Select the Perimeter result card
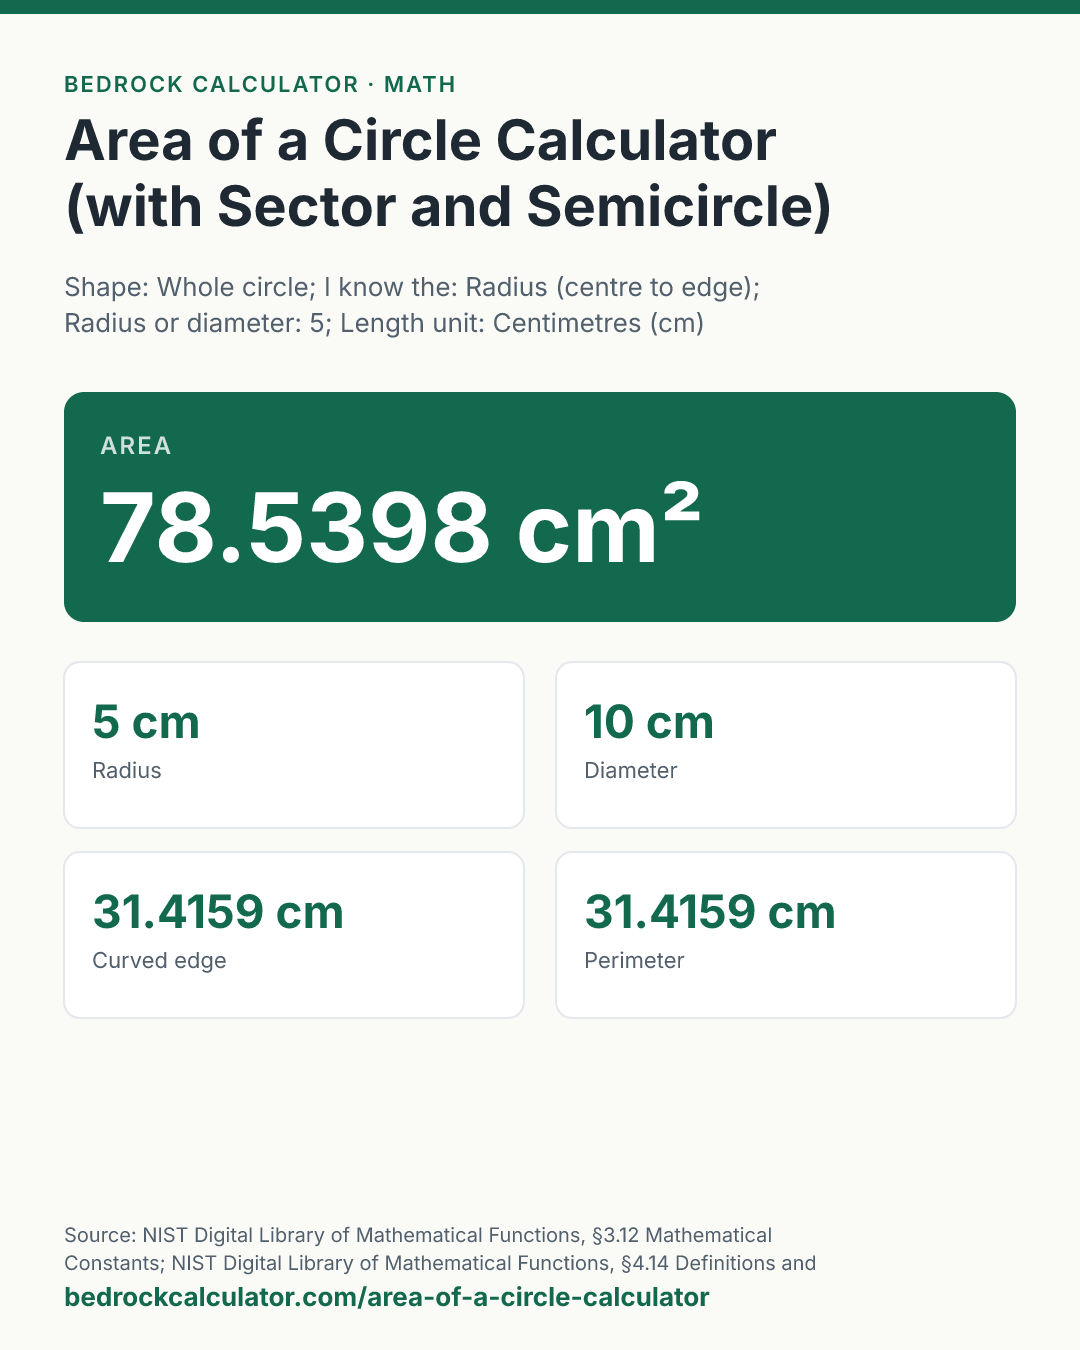Screen dimensions: 1080x1350 coord(786,935)
